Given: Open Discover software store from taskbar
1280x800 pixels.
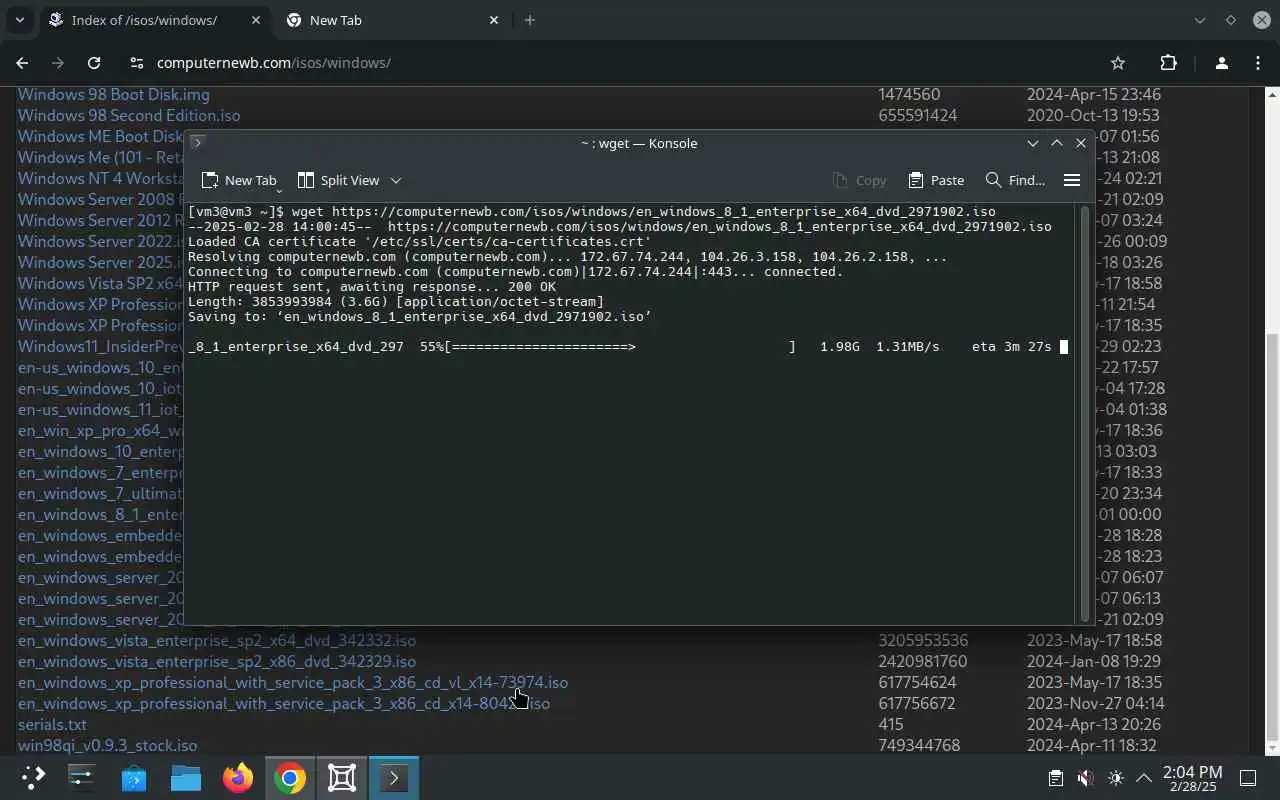Looking at the screenshot, I should coord(134,778).
